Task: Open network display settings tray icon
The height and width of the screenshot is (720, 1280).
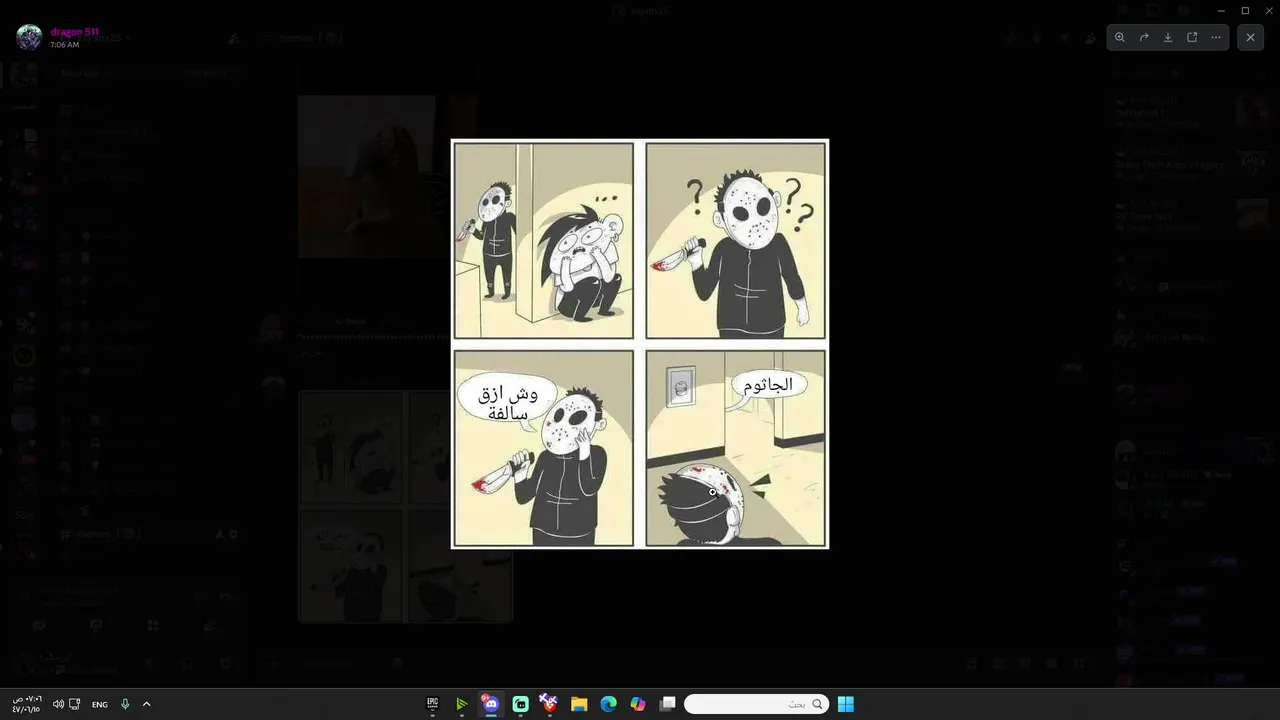Action: [75, 704]
